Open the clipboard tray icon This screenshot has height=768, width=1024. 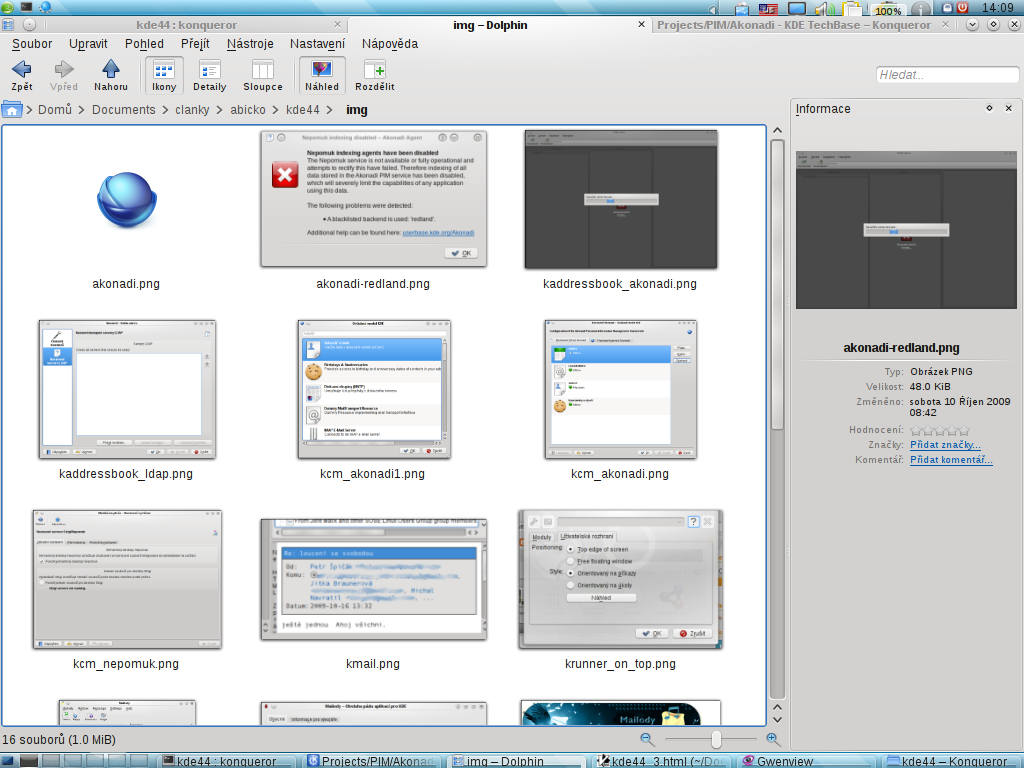[852, 9]
